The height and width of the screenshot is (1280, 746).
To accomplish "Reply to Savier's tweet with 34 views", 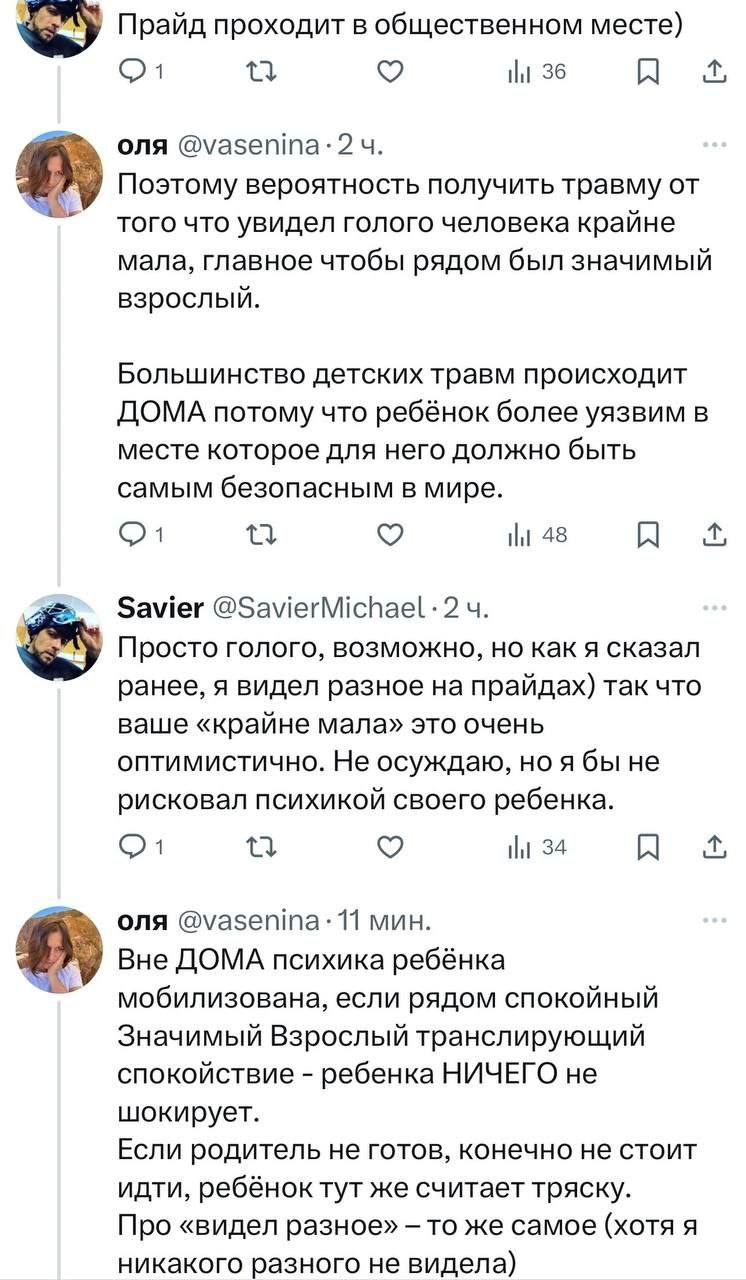I will pos(134,847).
